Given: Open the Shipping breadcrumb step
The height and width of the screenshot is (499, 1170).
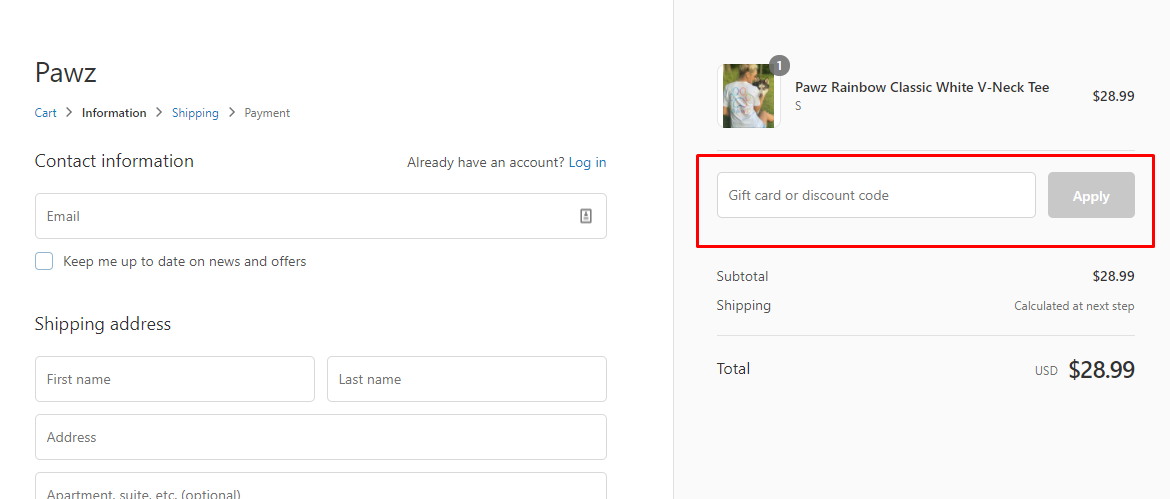Looking at the screenshot, I should [195, 113].
